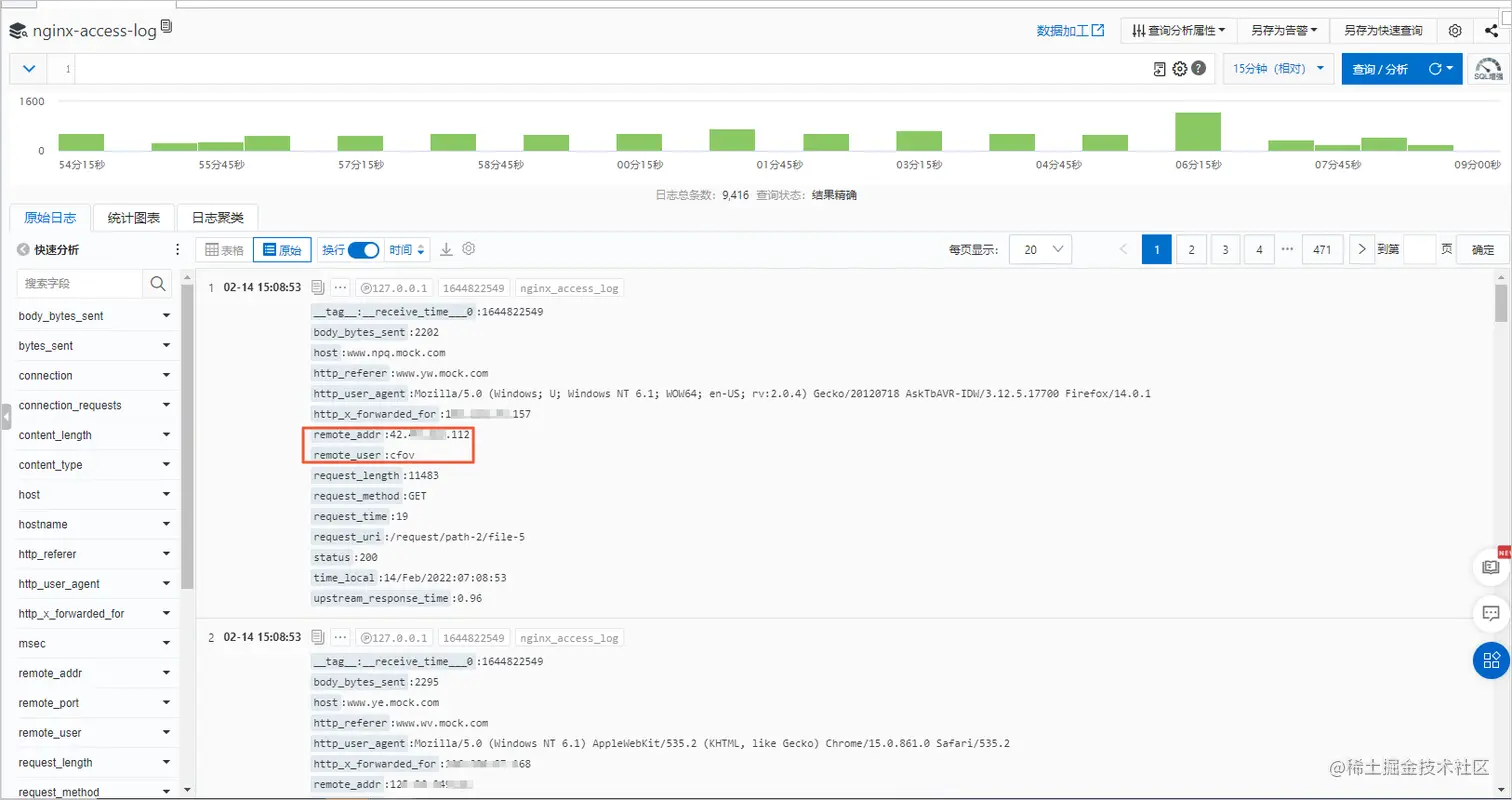1512x800 pixels.
Task: Click 查询 / 分析 button
Action: (x=1380, y=69)
